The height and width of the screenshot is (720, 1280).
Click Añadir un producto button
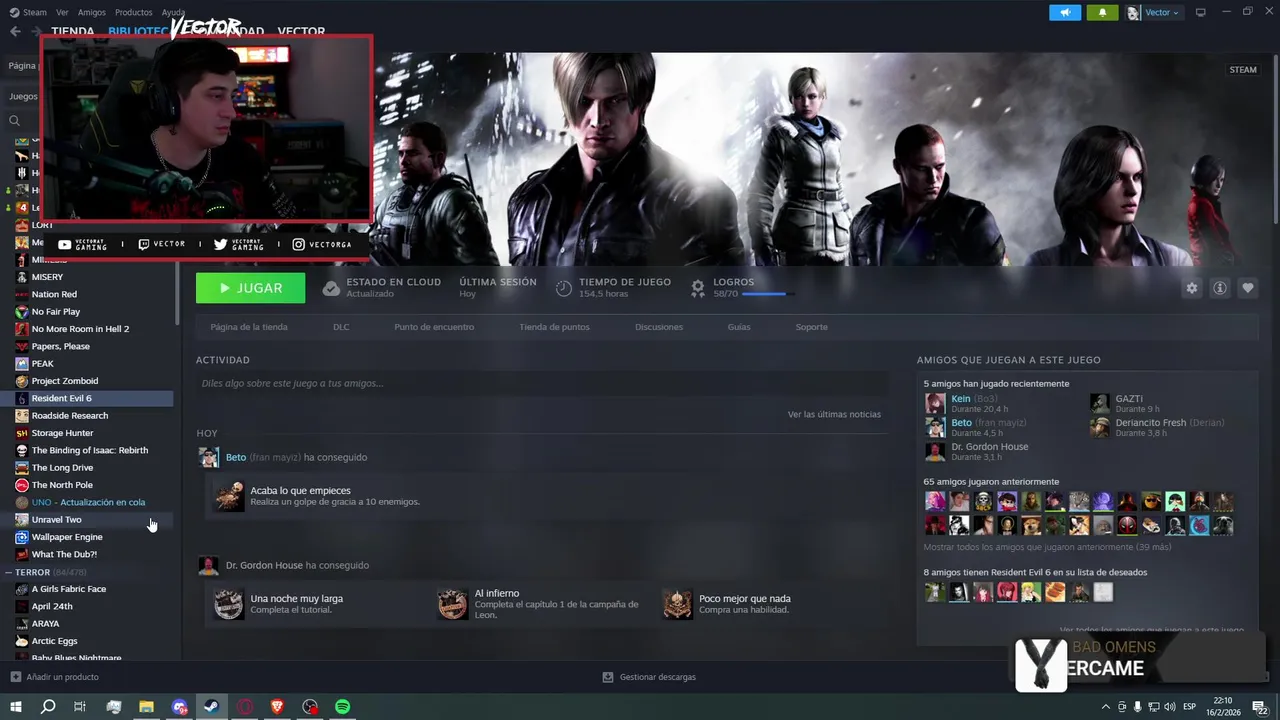[54, 677]
